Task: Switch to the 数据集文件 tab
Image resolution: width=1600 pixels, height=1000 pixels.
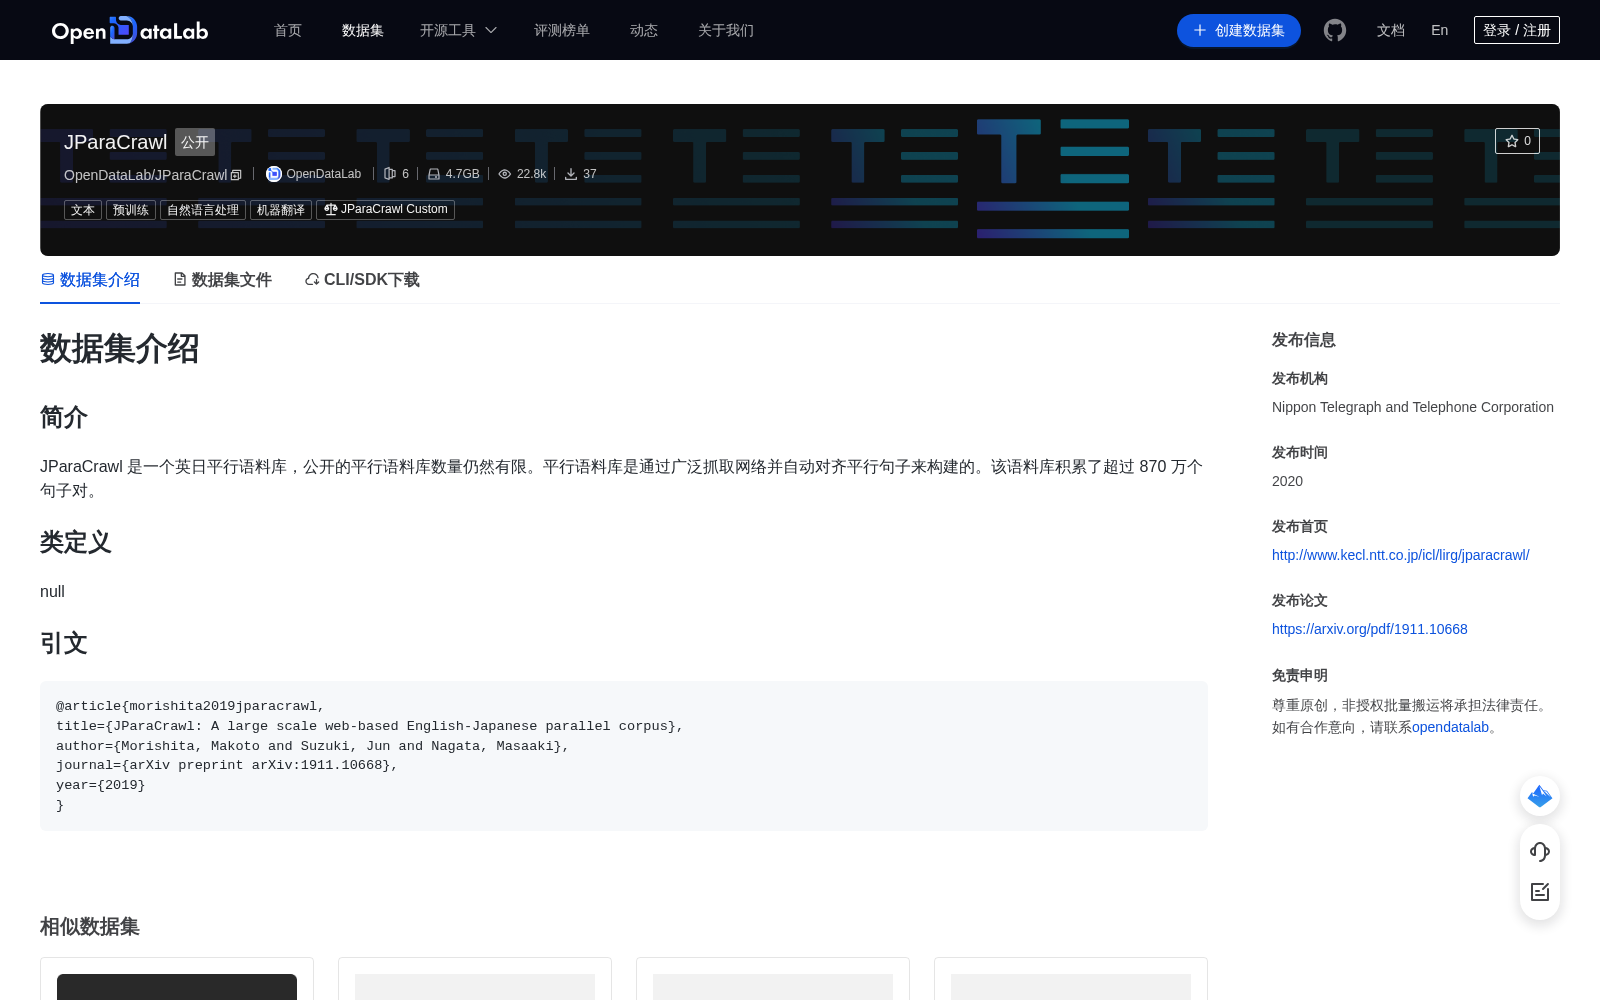Action: click(x=222, y=280)
